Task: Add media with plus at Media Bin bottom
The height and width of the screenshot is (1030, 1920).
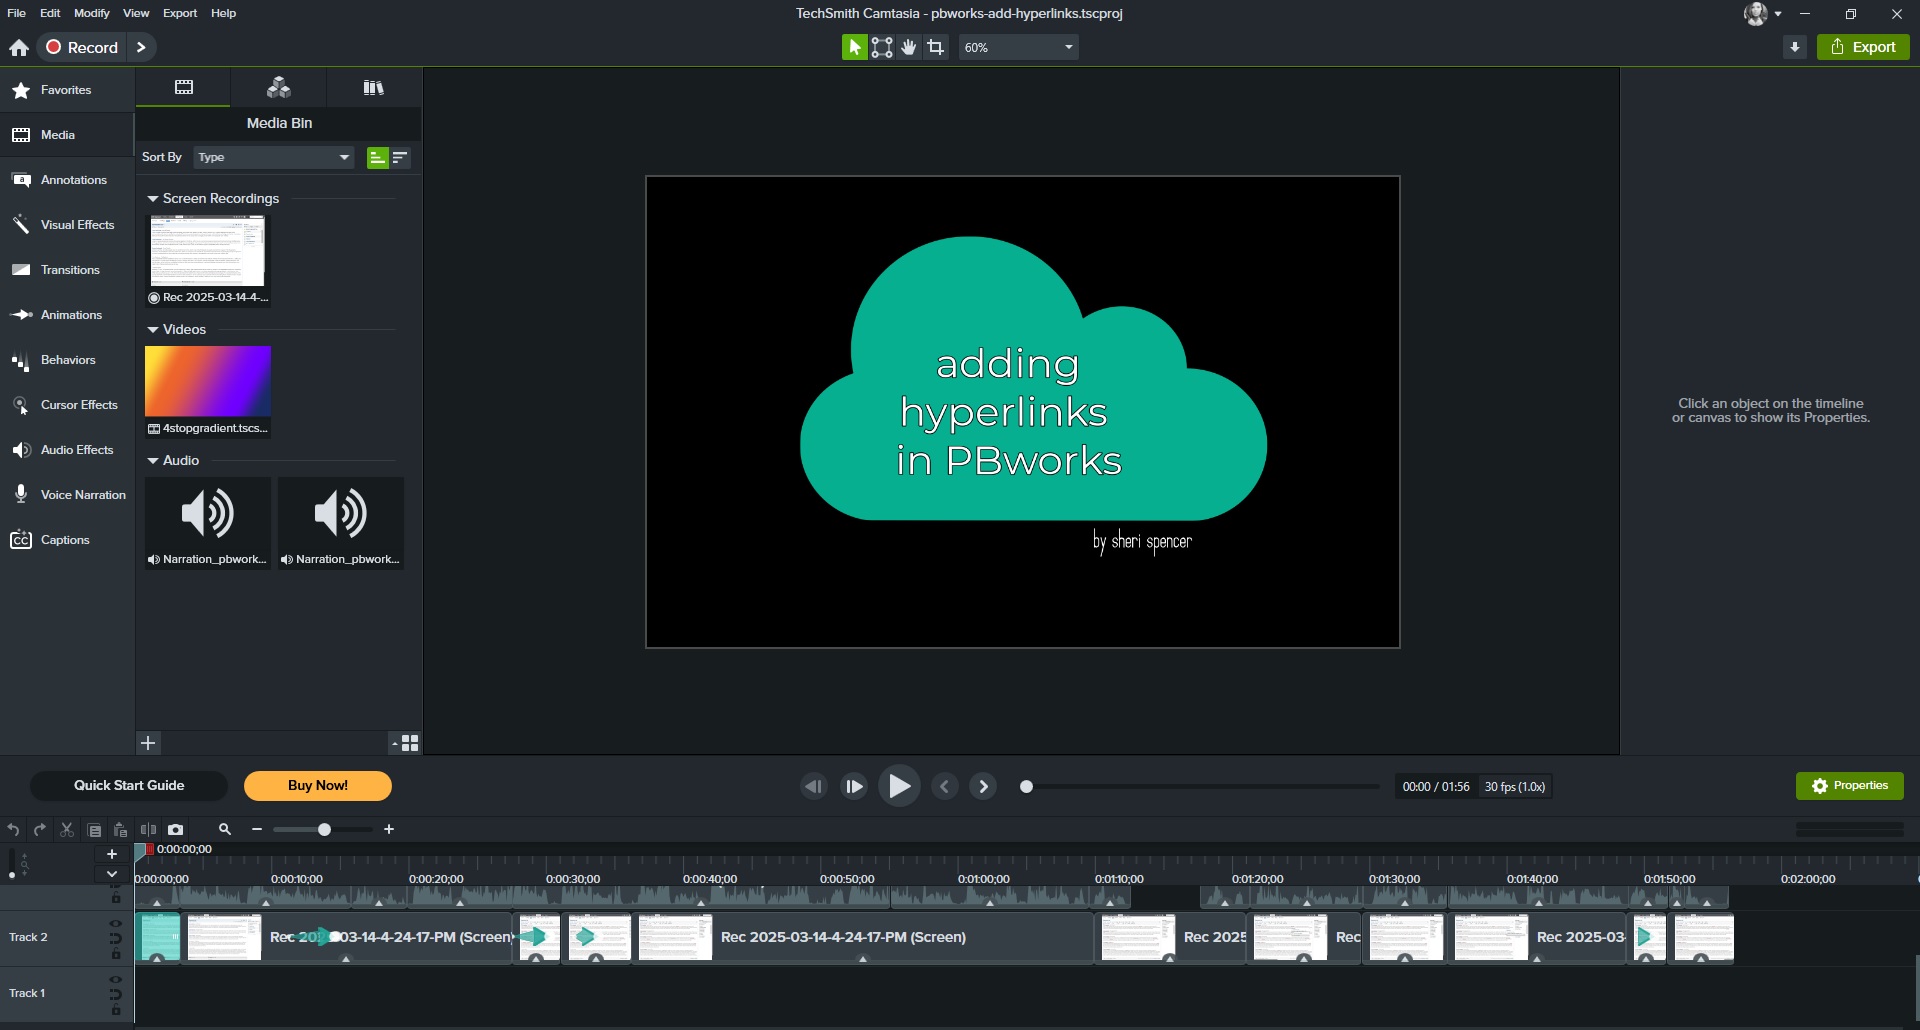Action: tap(148, 743)
